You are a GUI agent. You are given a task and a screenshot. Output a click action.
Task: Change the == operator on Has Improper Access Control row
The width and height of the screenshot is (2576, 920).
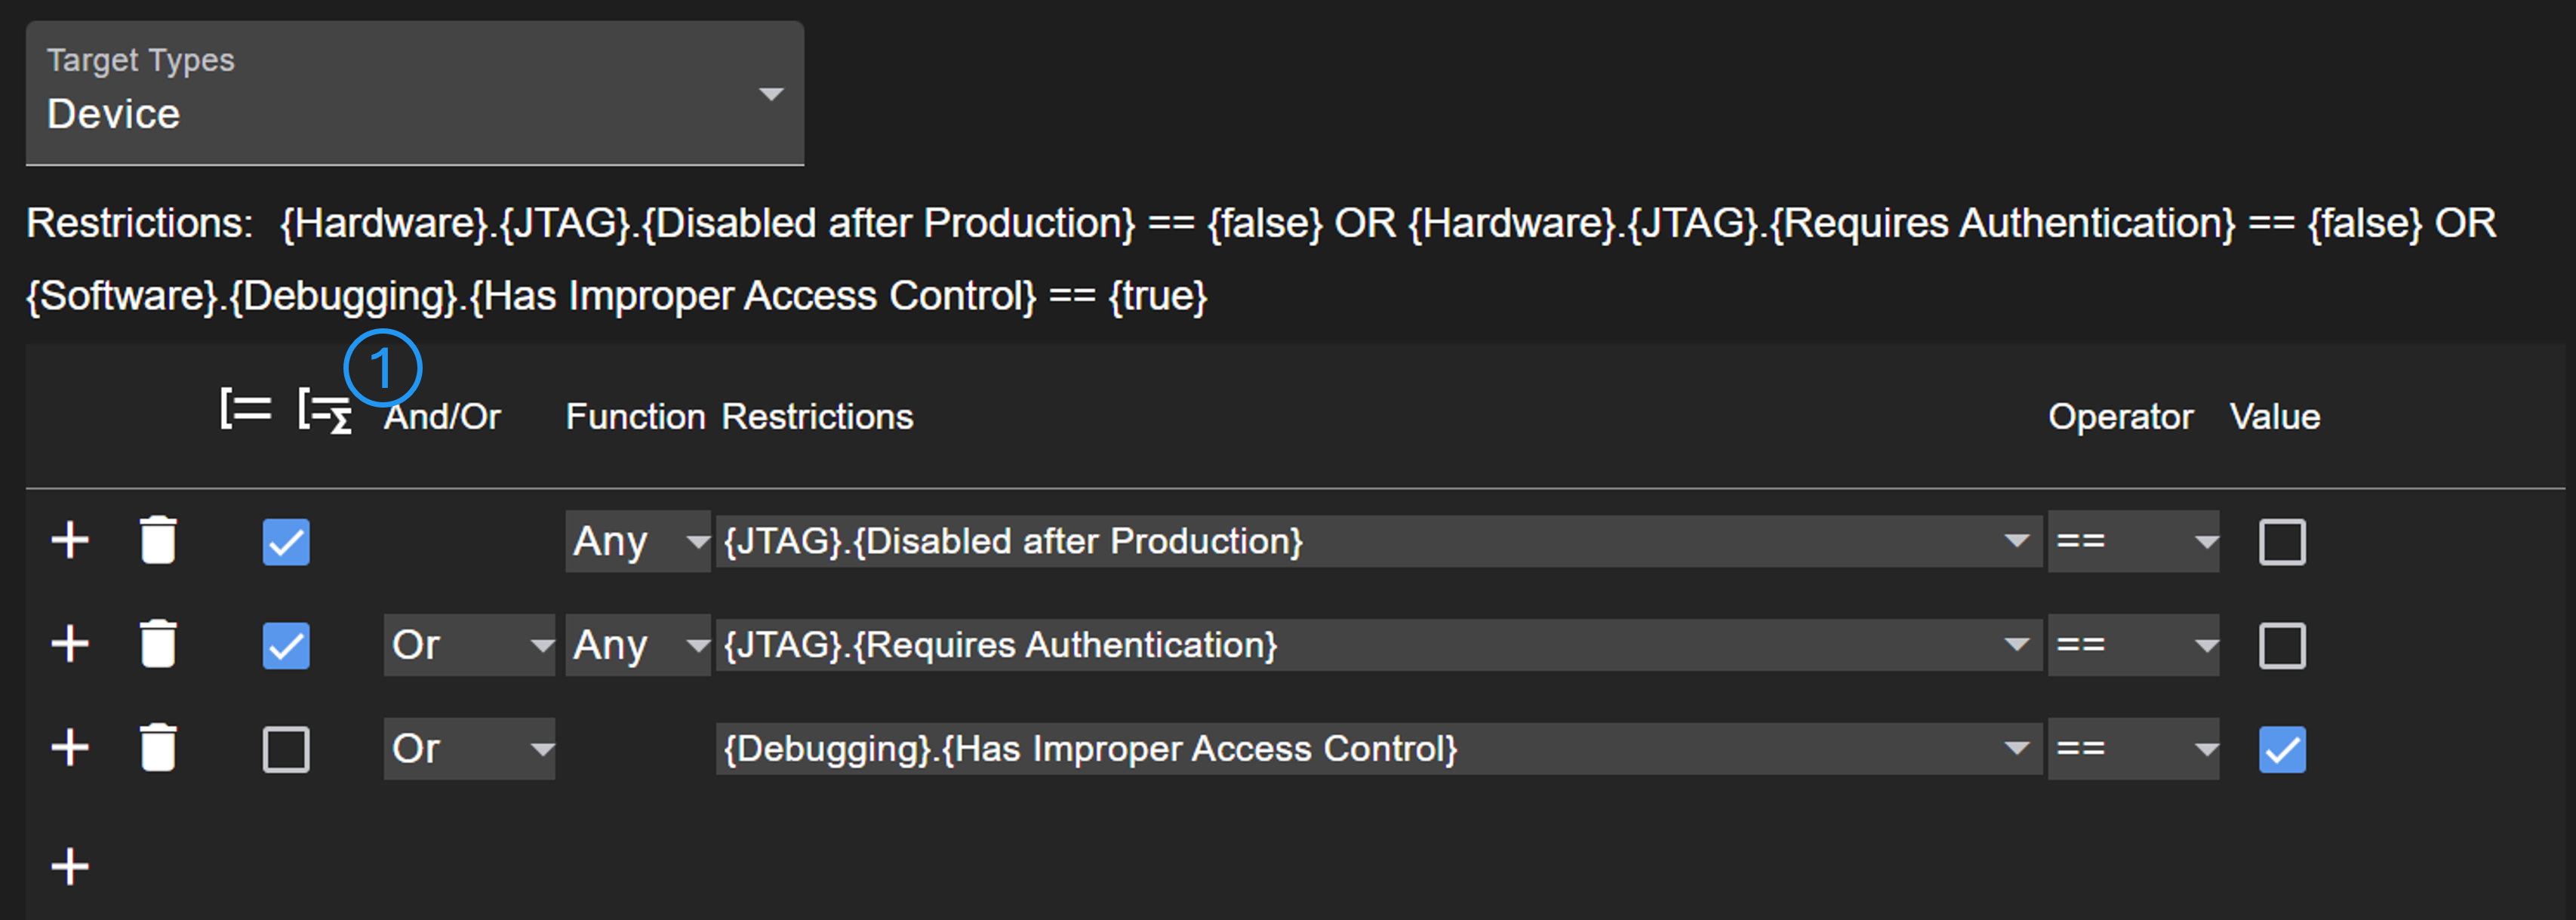(x=2133, y=749)
